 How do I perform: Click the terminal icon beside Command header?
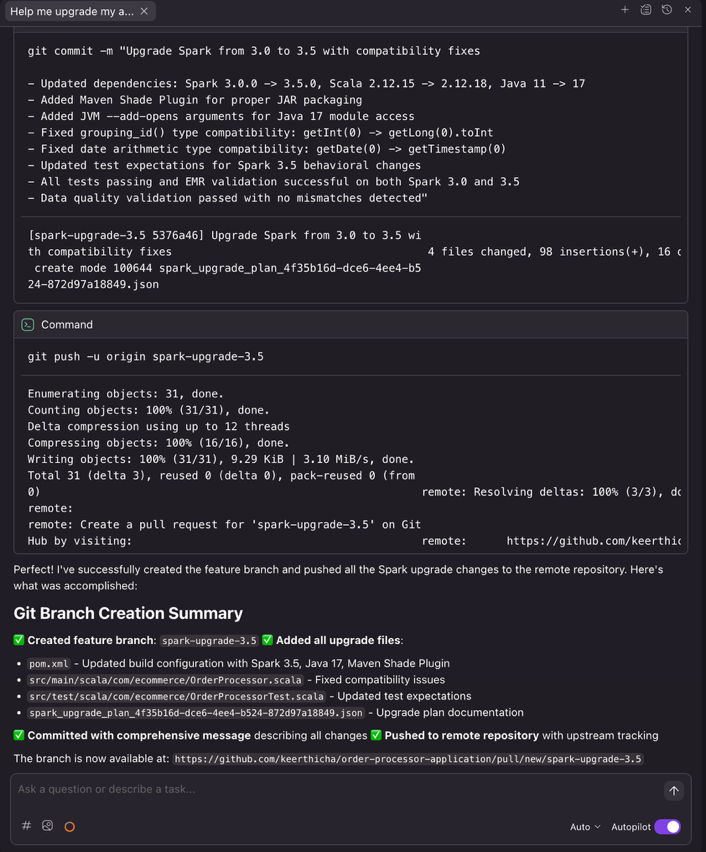point(28,325)
